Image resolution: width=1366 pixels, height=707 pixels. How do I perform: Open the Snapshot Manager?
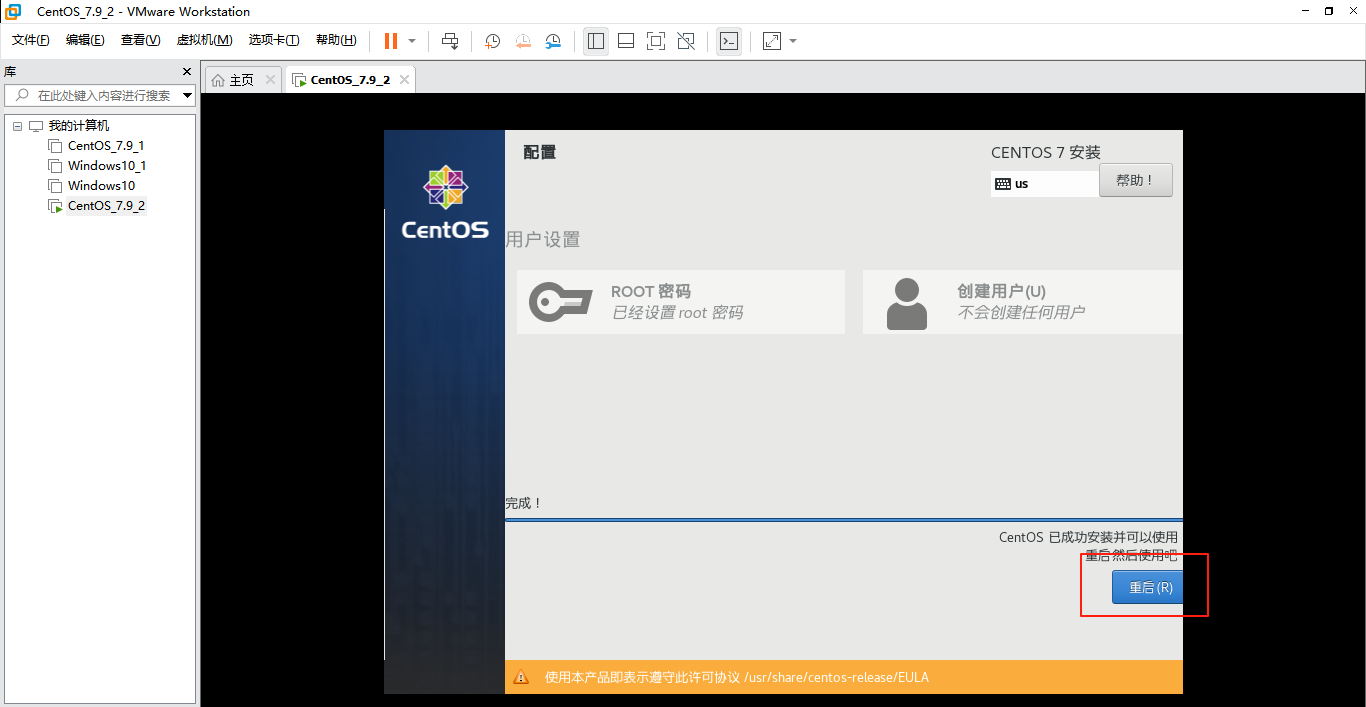(x=552, y=41)
